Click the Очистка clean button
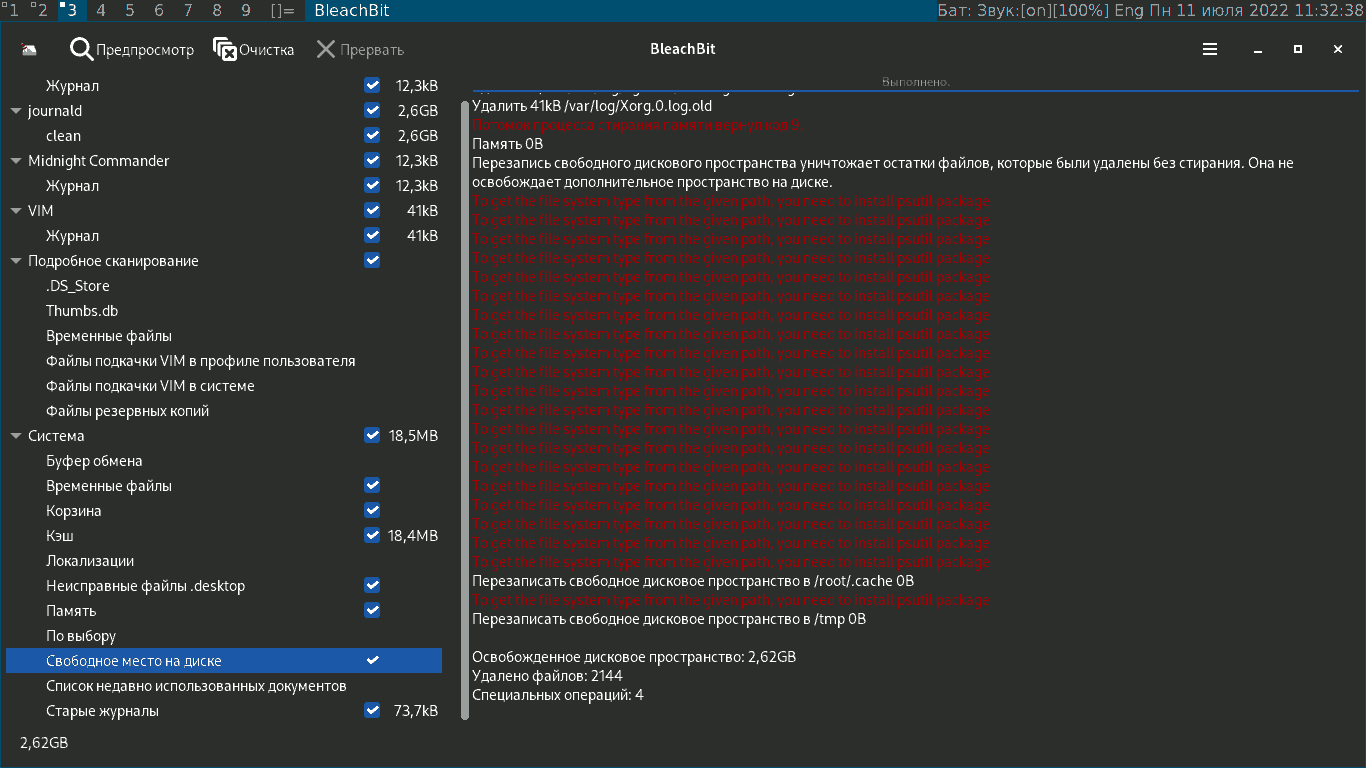 click(254, 49)
